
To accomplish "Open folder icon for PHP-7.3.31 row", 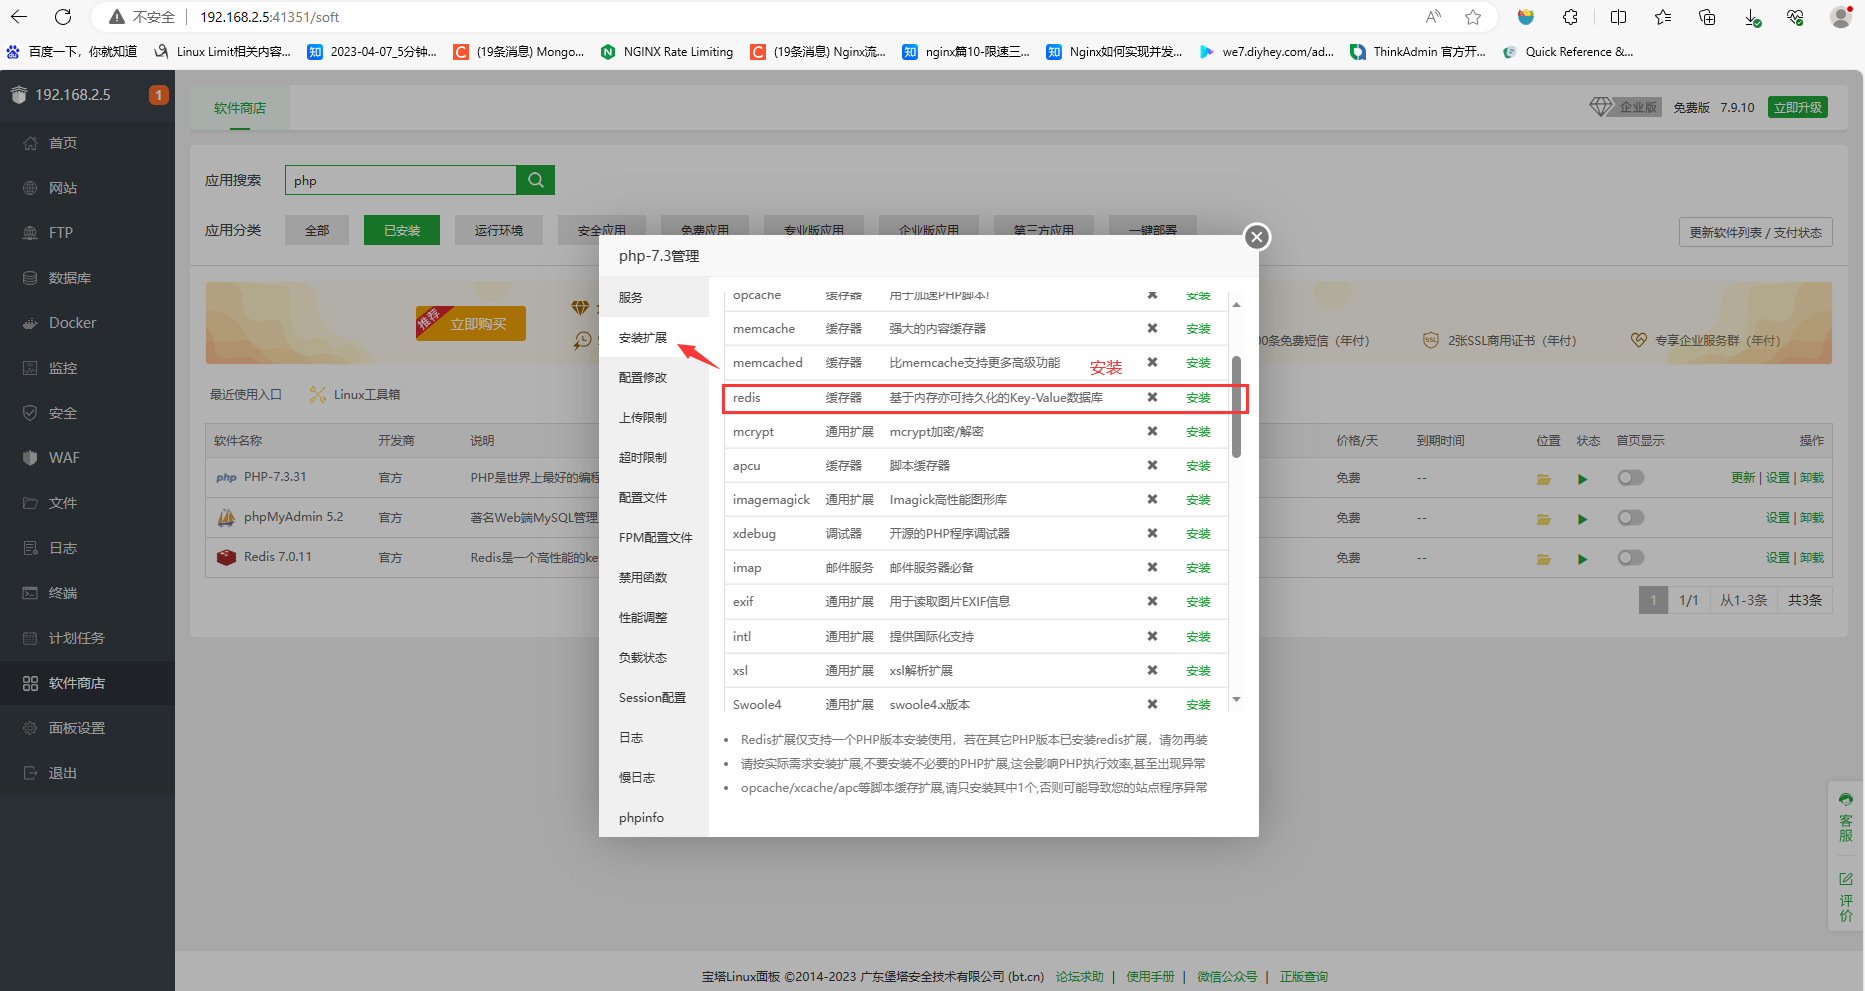I will 1544,479.
